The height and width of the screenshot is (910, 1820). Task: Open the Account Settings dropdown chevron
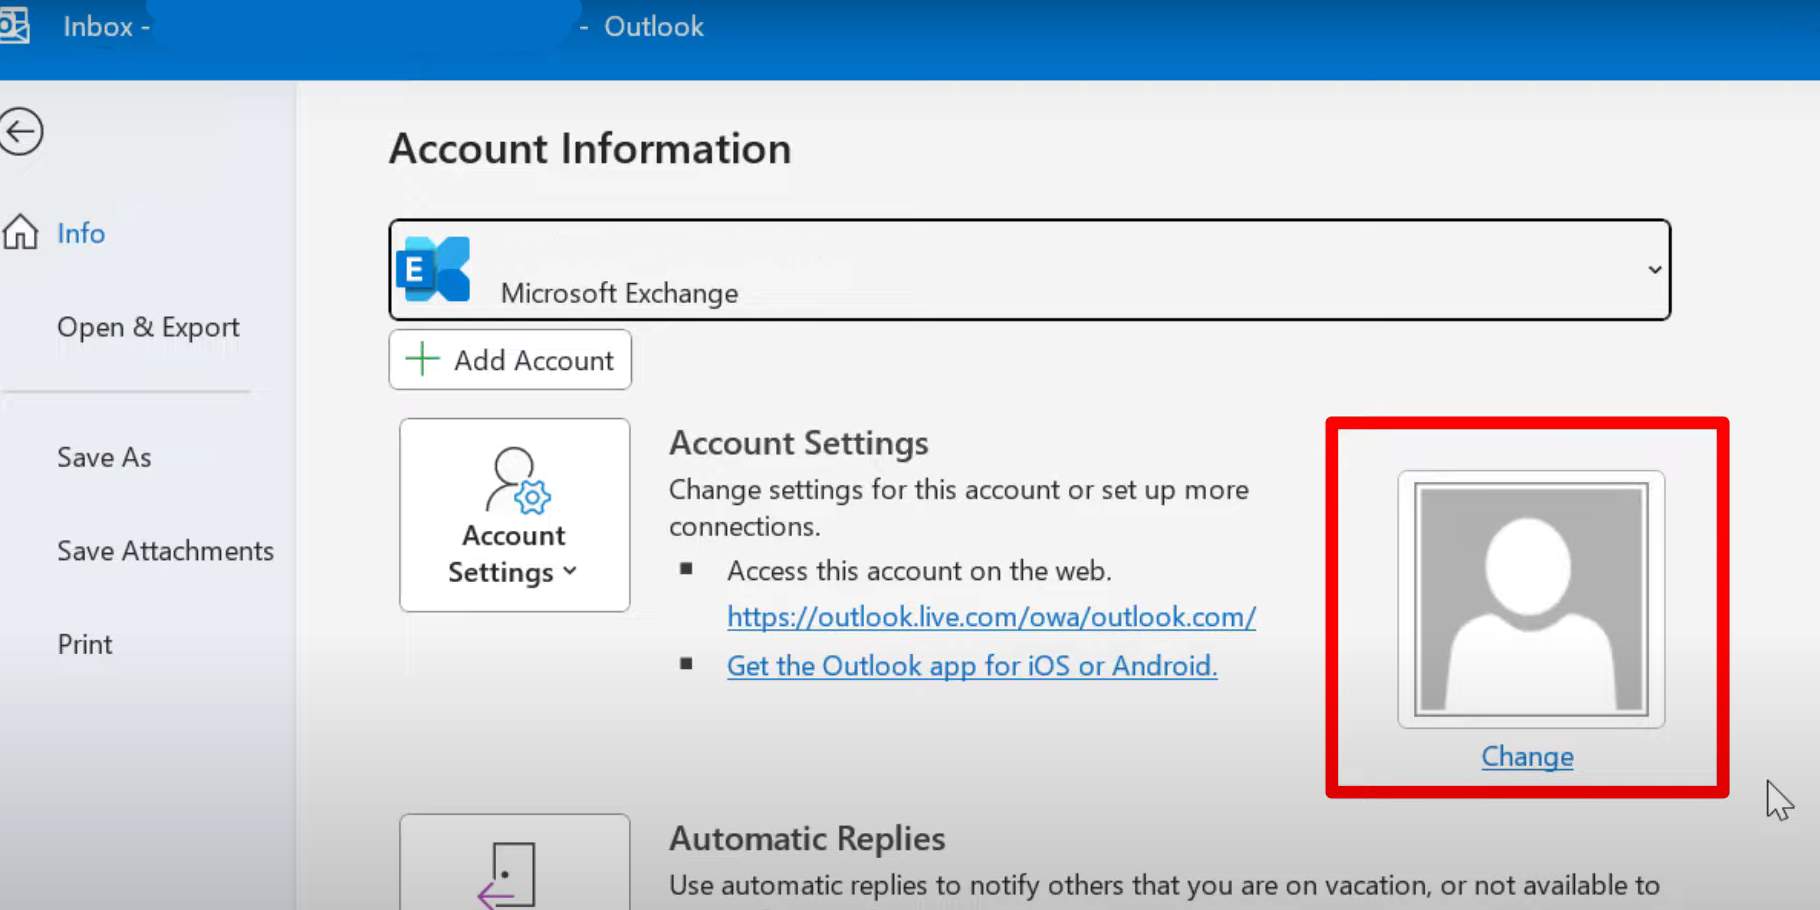tap(572, 573)
